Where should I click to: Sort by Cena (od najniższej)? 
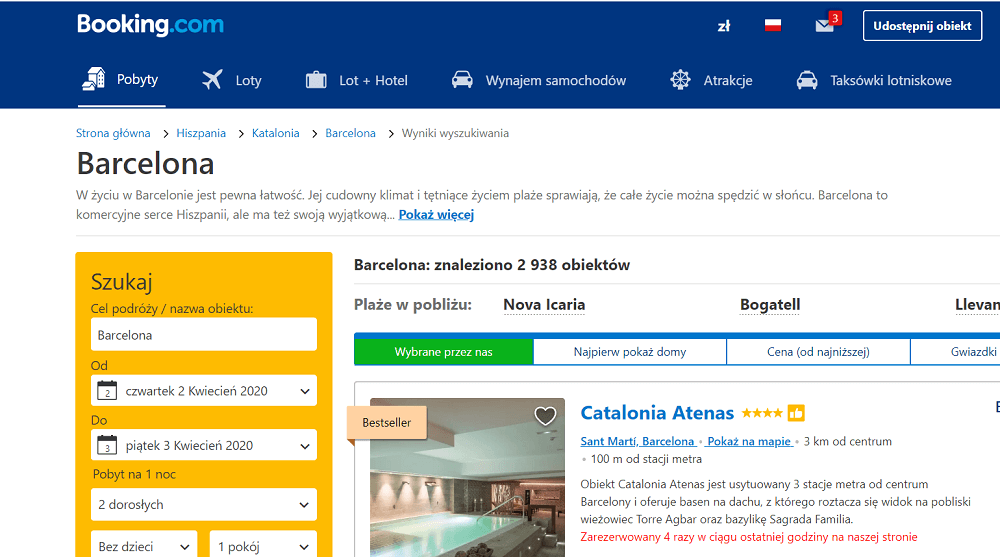[x=818, y=352]
